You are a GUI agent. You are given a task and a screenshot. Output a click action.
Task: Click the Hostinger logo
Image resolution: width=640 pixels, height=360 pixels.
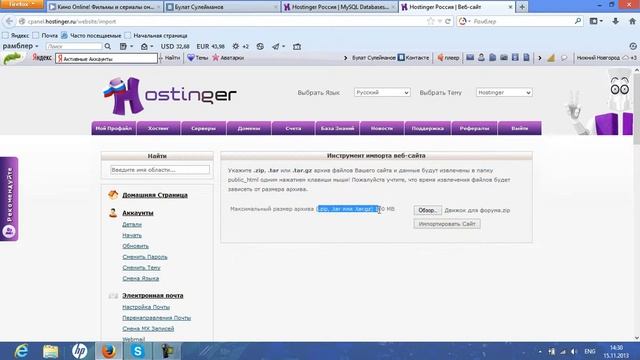pos(170,96)
